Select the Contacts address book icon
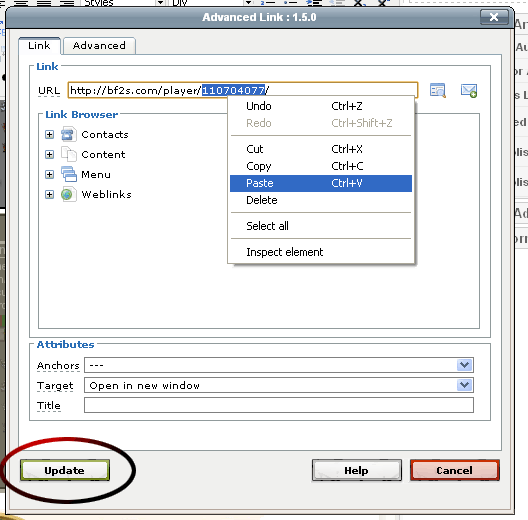The width and height of the screenshot is (528, 520). [68, 134]
